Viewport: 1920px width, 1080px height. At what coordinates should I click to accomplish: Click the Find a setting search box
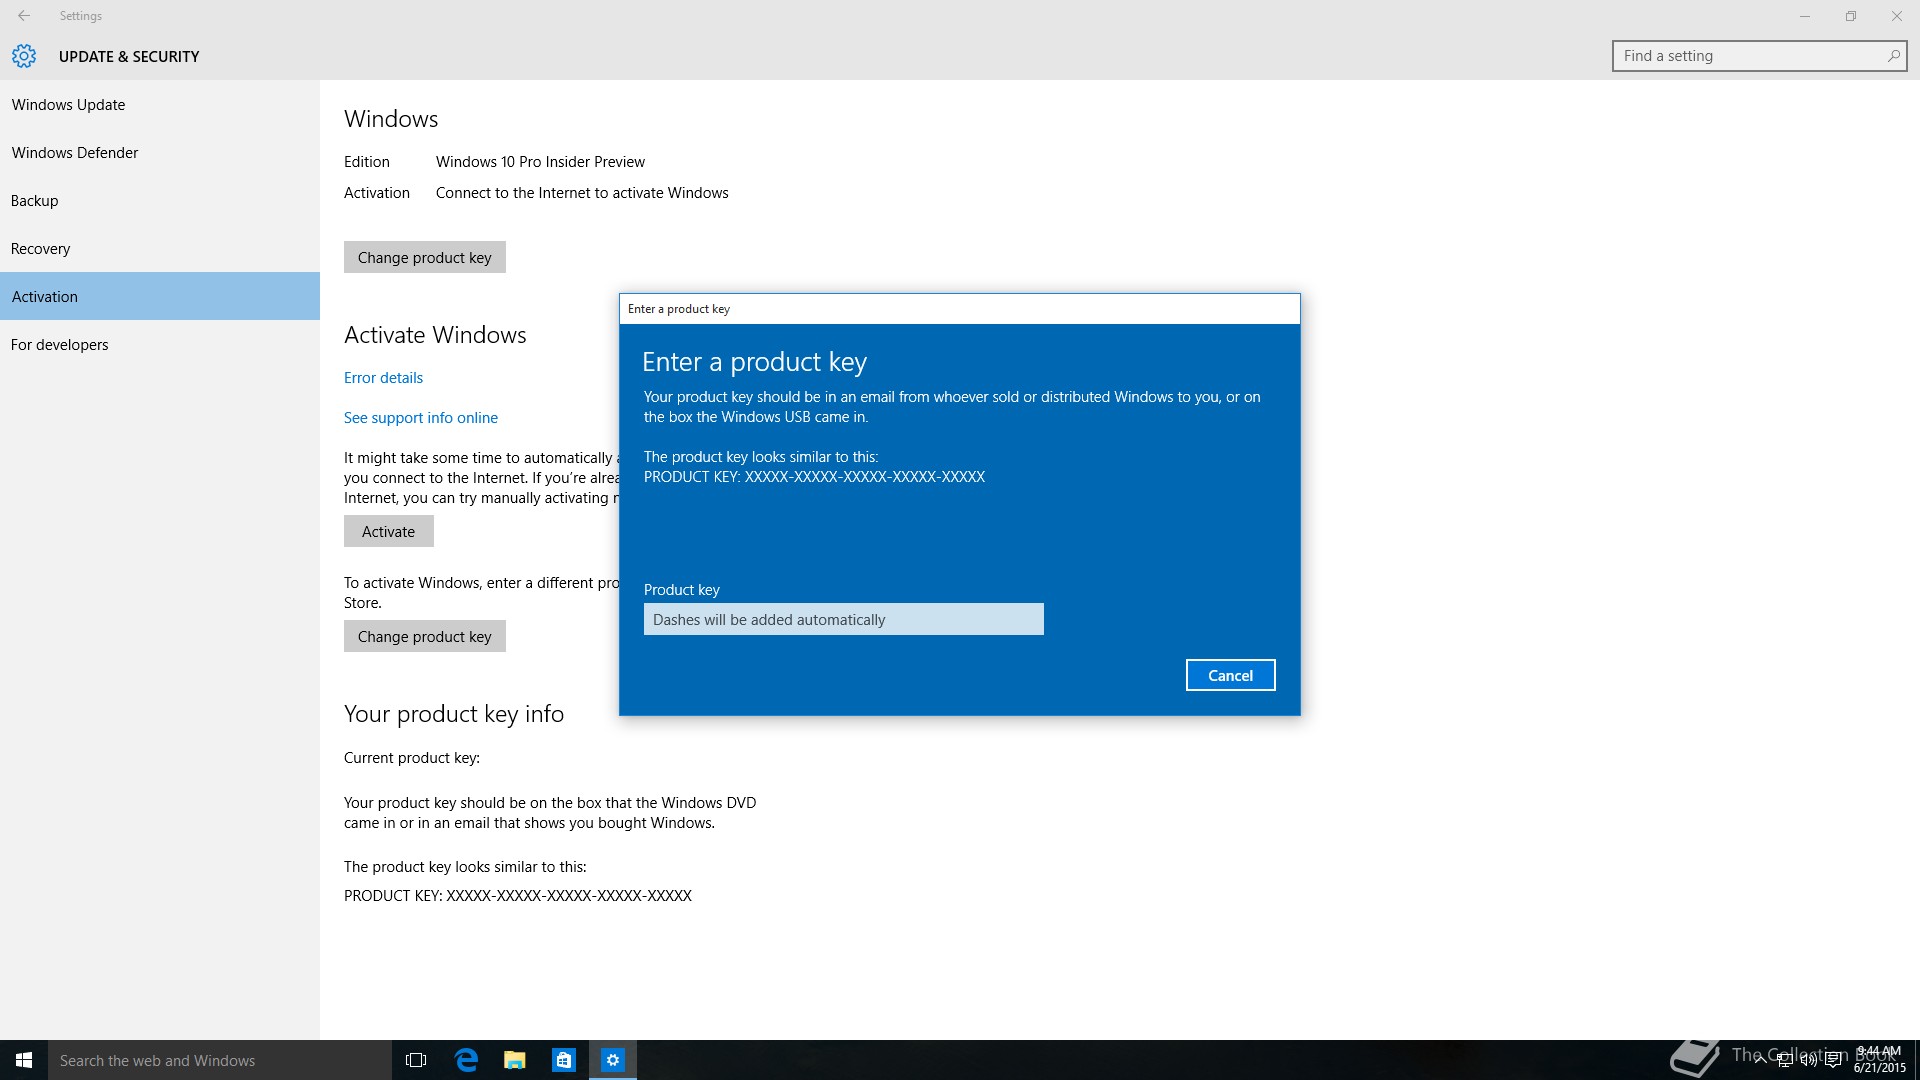1759,56
